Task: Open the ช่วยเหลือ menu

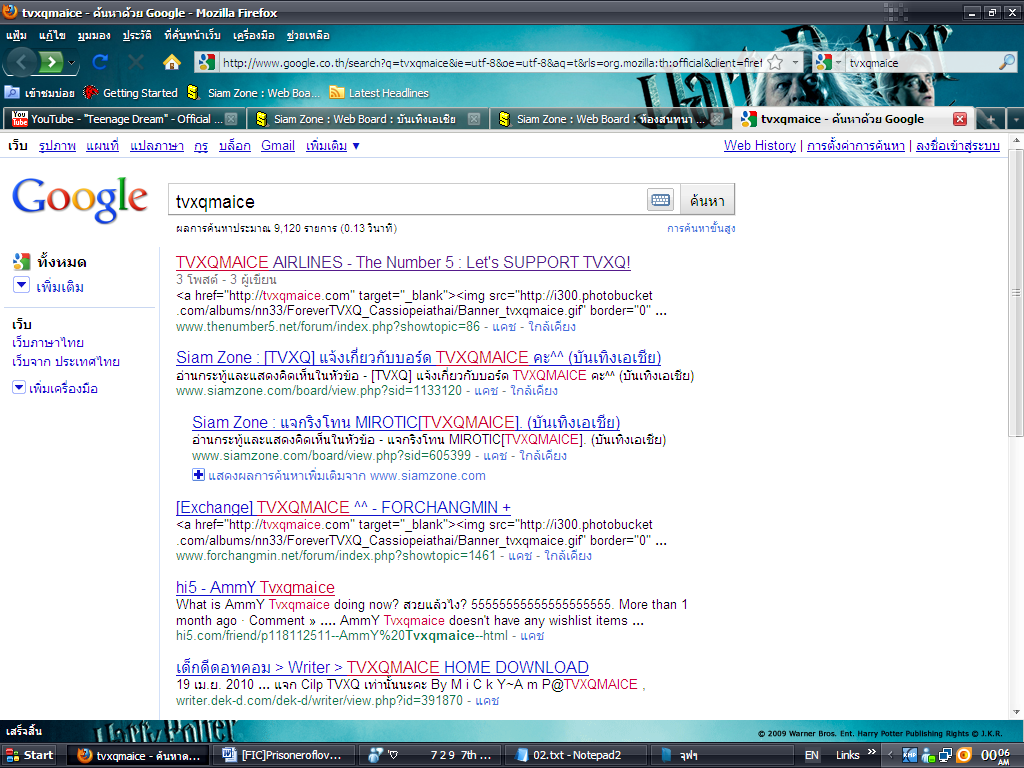Action: [x=308, y=35]
